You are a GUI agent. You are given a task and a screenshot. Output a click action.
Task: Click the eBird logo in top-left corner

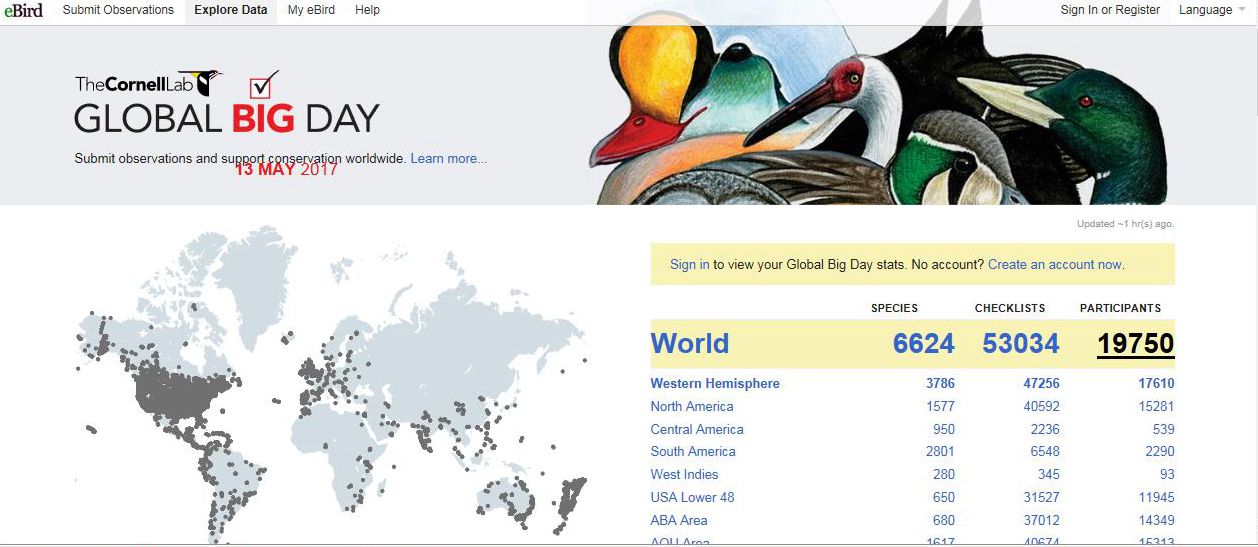click(x=22, y=10)
